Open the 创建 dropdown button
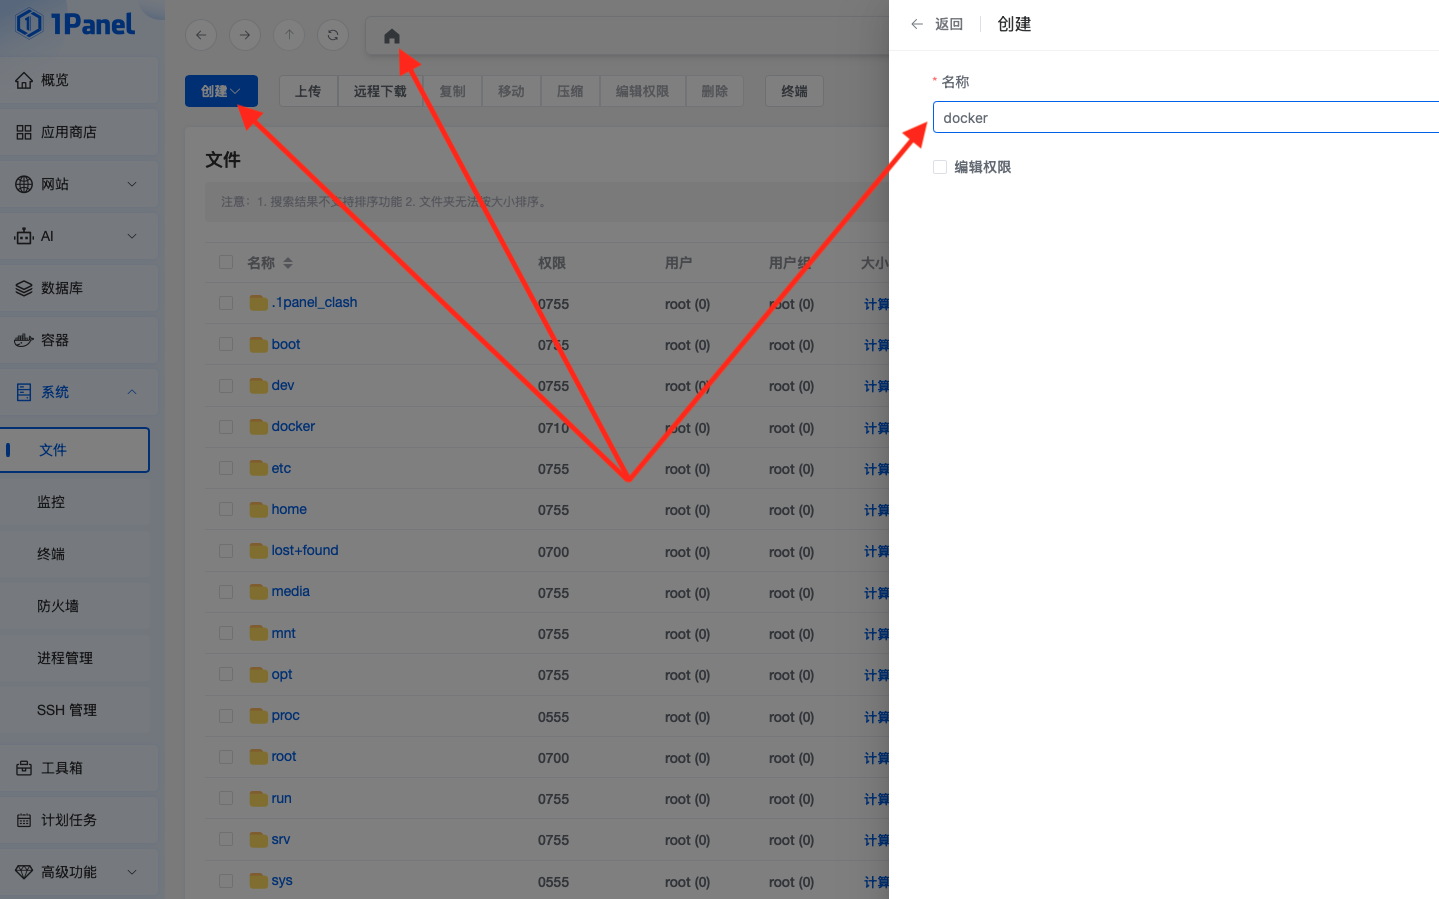The height and width of the screenshot is (899, 1439). (x=221, y=91)
